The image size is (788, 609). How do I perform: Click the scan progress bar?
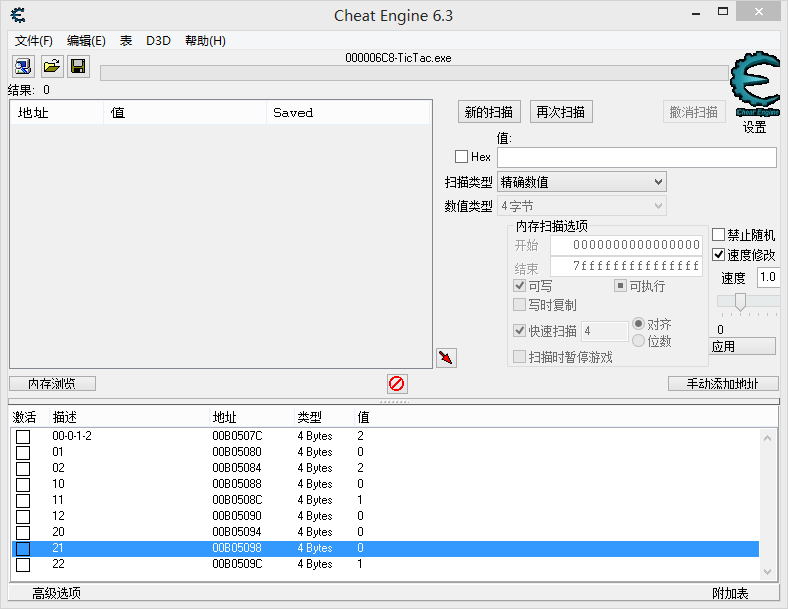point(414,73)
